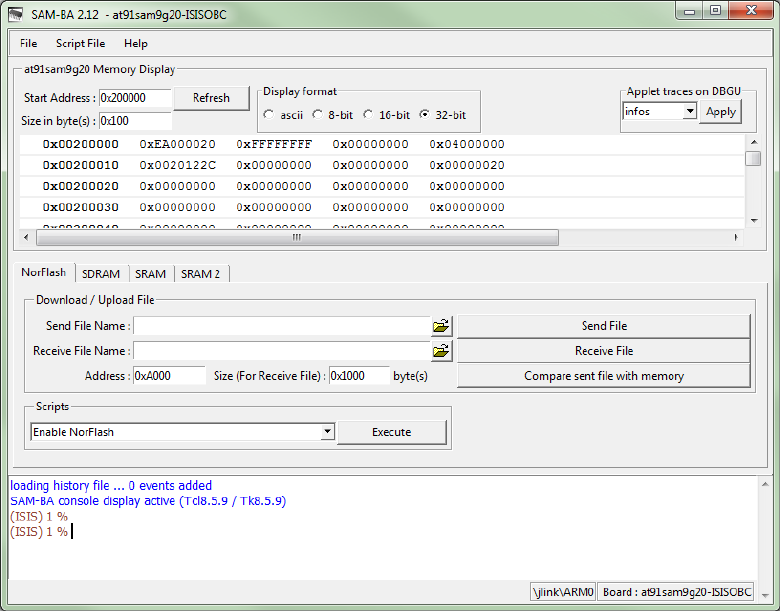Switch to the SRAM 2 tab

point(200,274)
